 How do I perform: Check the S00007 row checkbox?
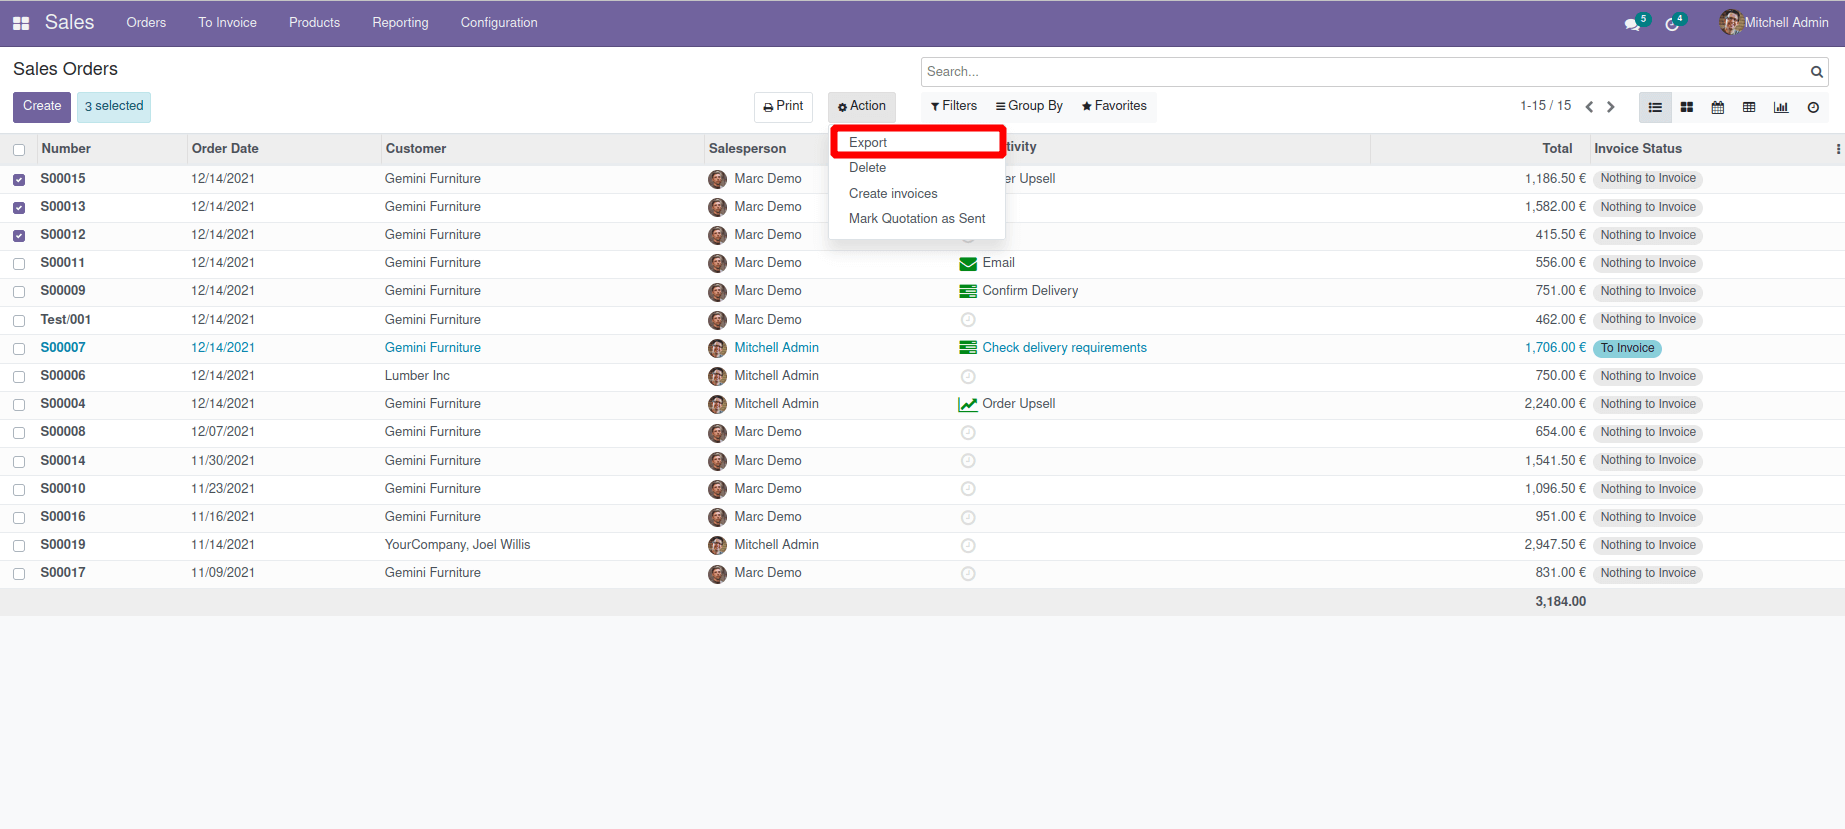pos(19,349)
